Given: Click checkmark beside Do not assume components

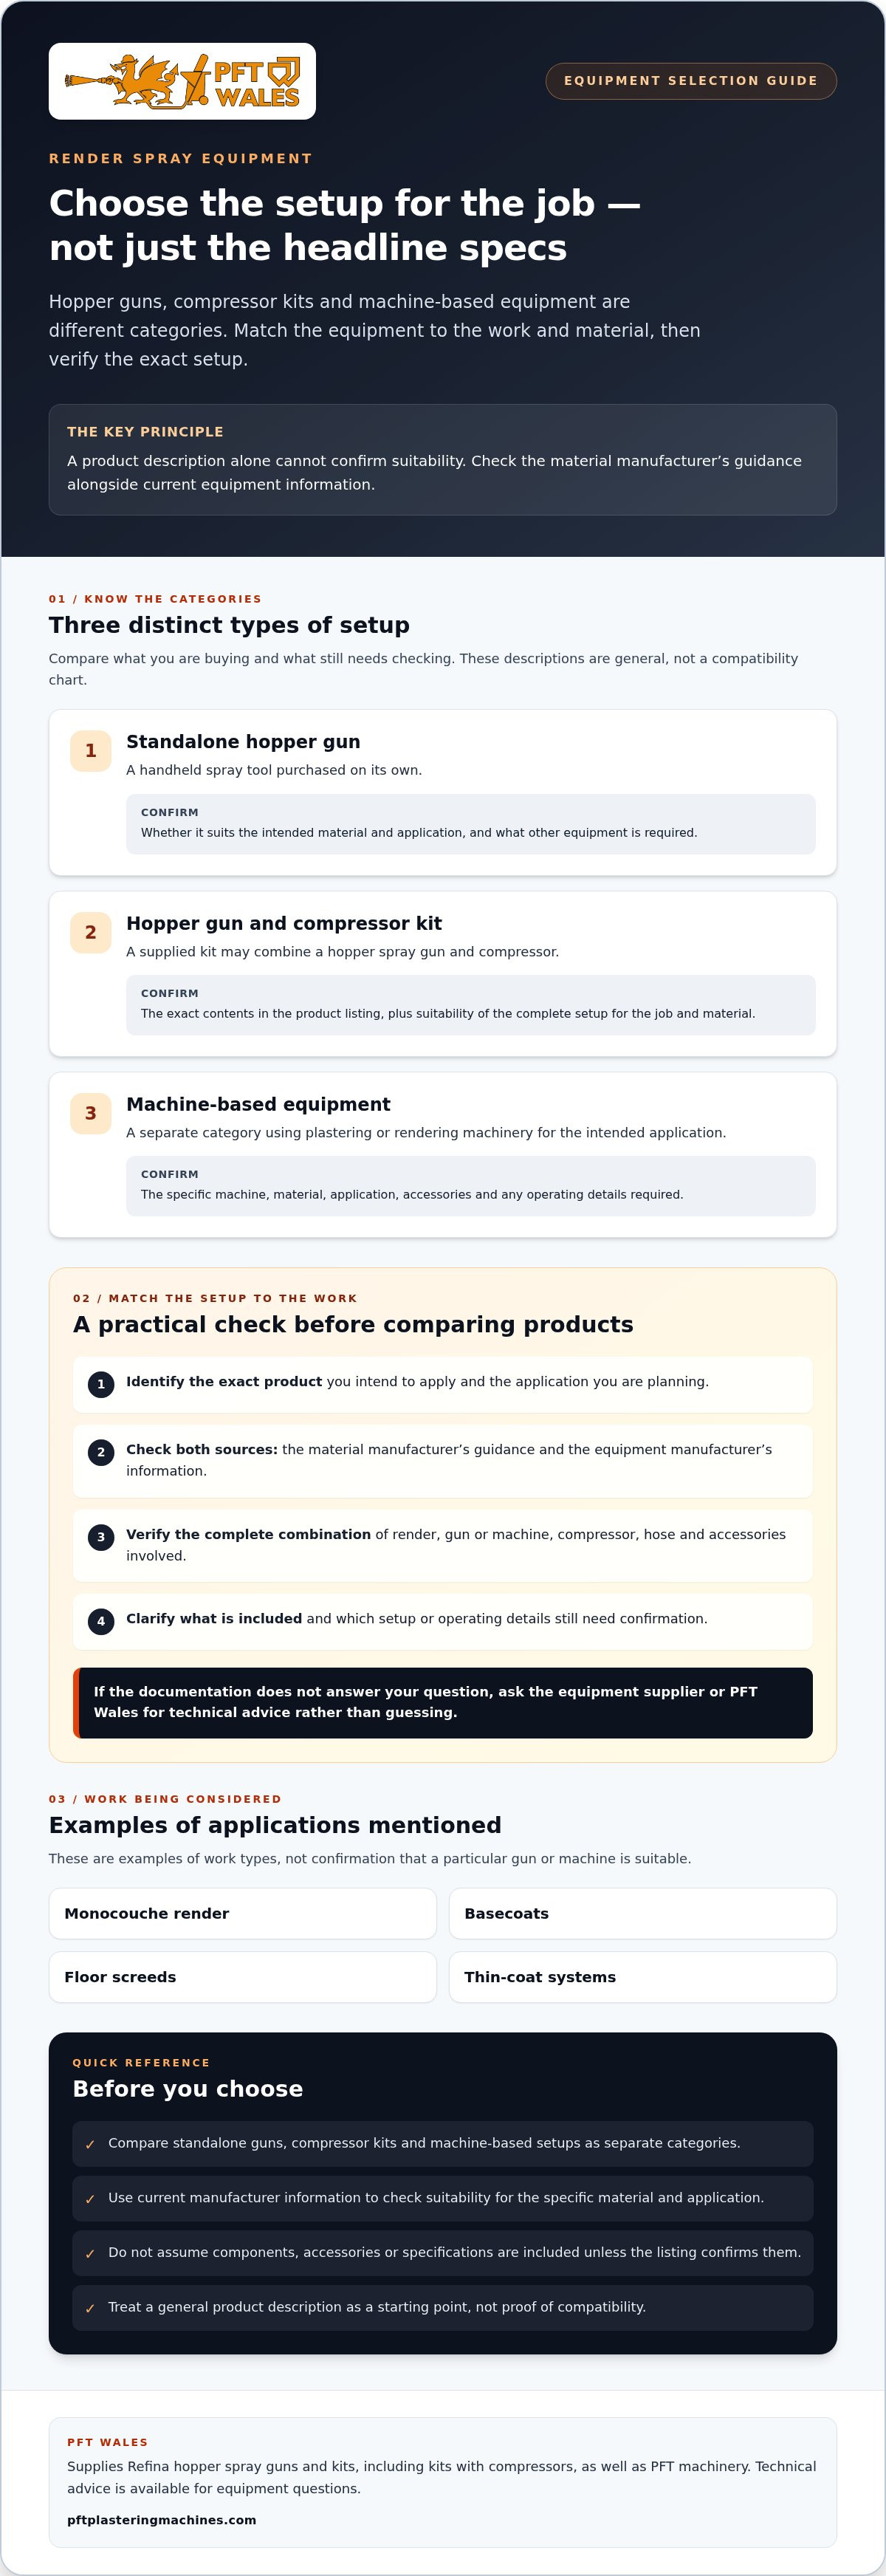Looking at the screenshot, I should coord(90,2253).
